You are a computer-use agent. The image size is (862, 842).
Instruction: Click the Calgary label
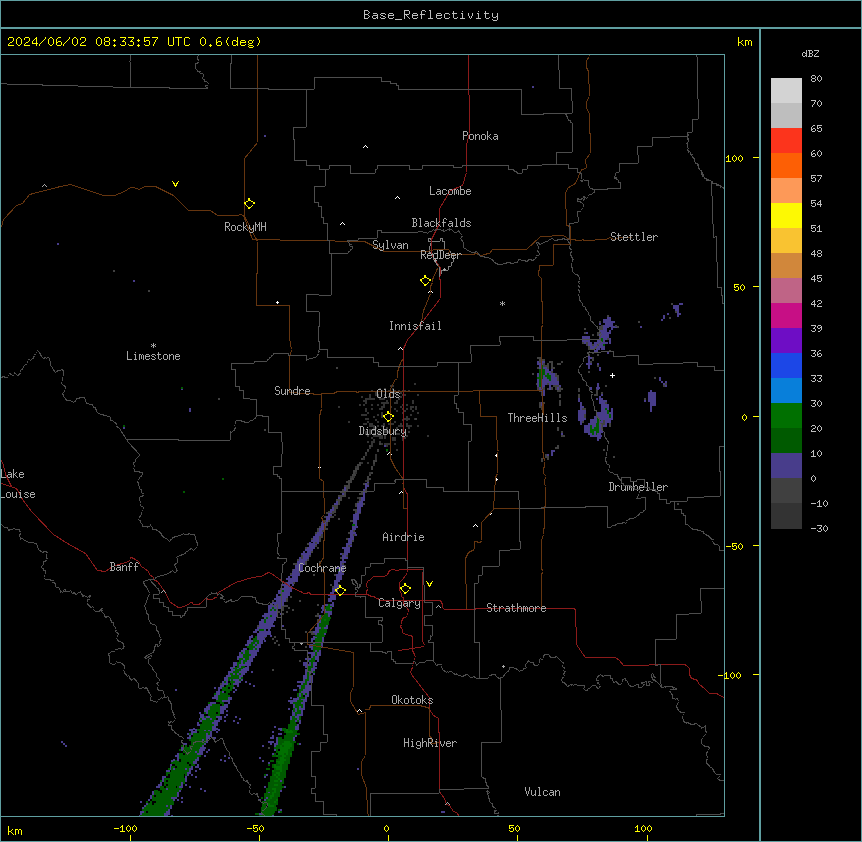click(x=399, y=603)
